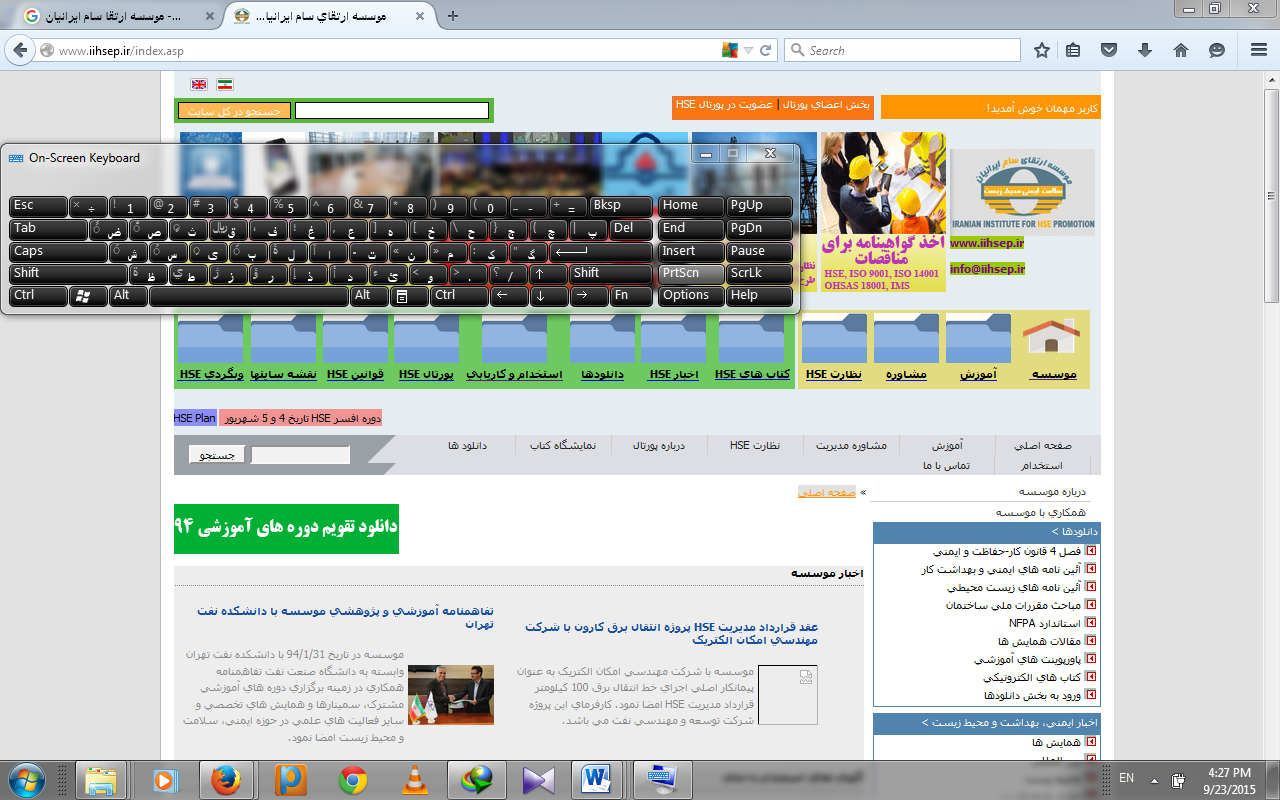This screenshot has height=800, width=1280.
Task: Open Microsoft Word from the taskbar
Action: point(596,778)
